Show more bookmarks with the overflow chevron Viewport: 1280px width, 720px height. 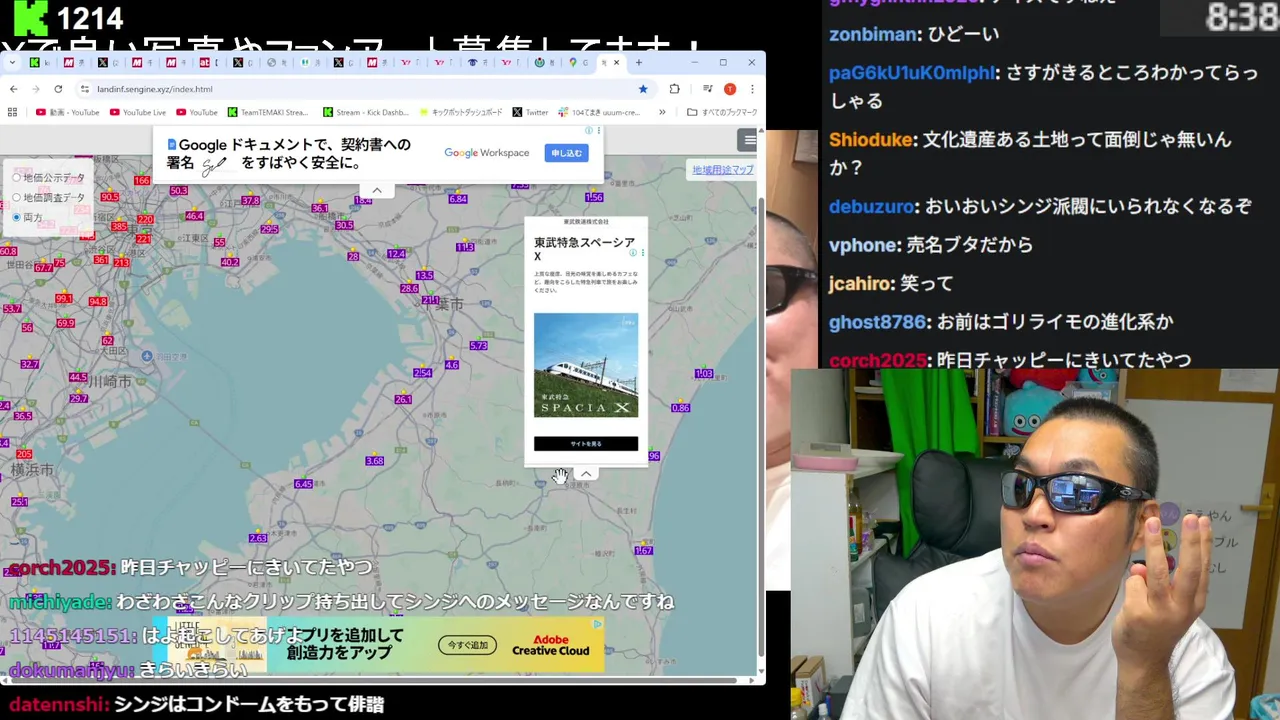point(662,112)
